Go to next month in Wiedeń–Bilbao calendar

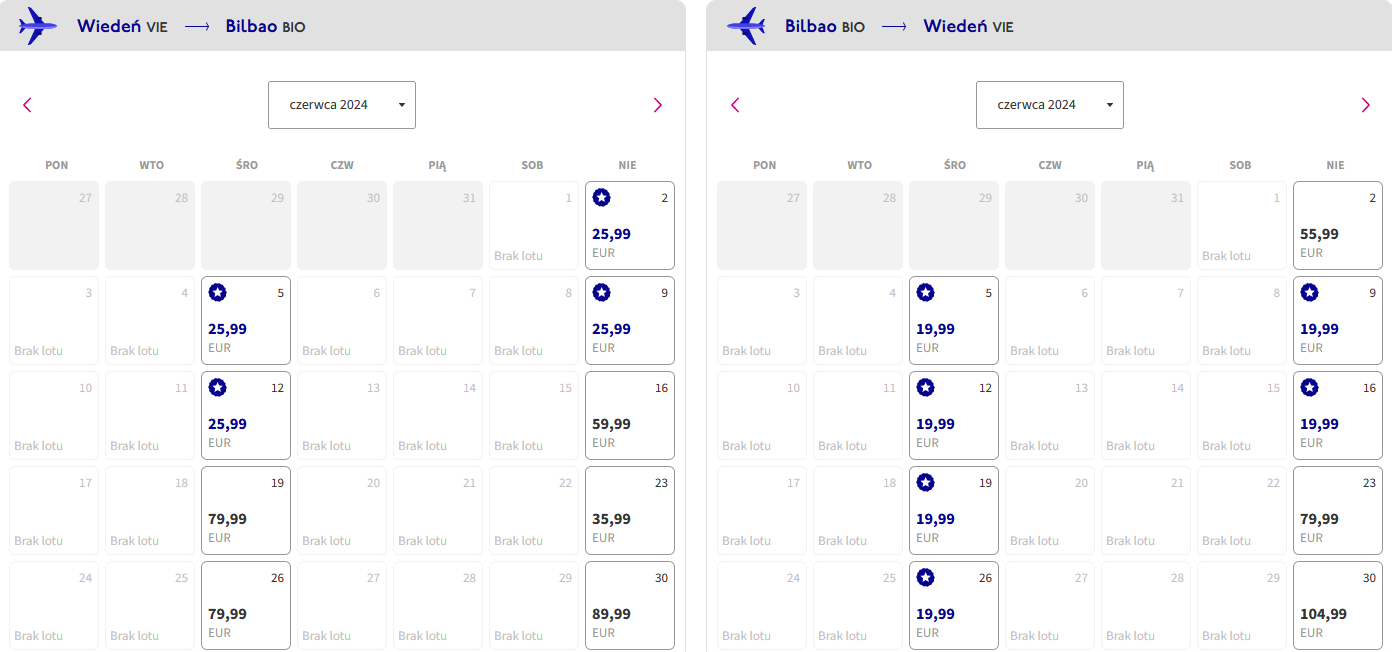point(657,105)
